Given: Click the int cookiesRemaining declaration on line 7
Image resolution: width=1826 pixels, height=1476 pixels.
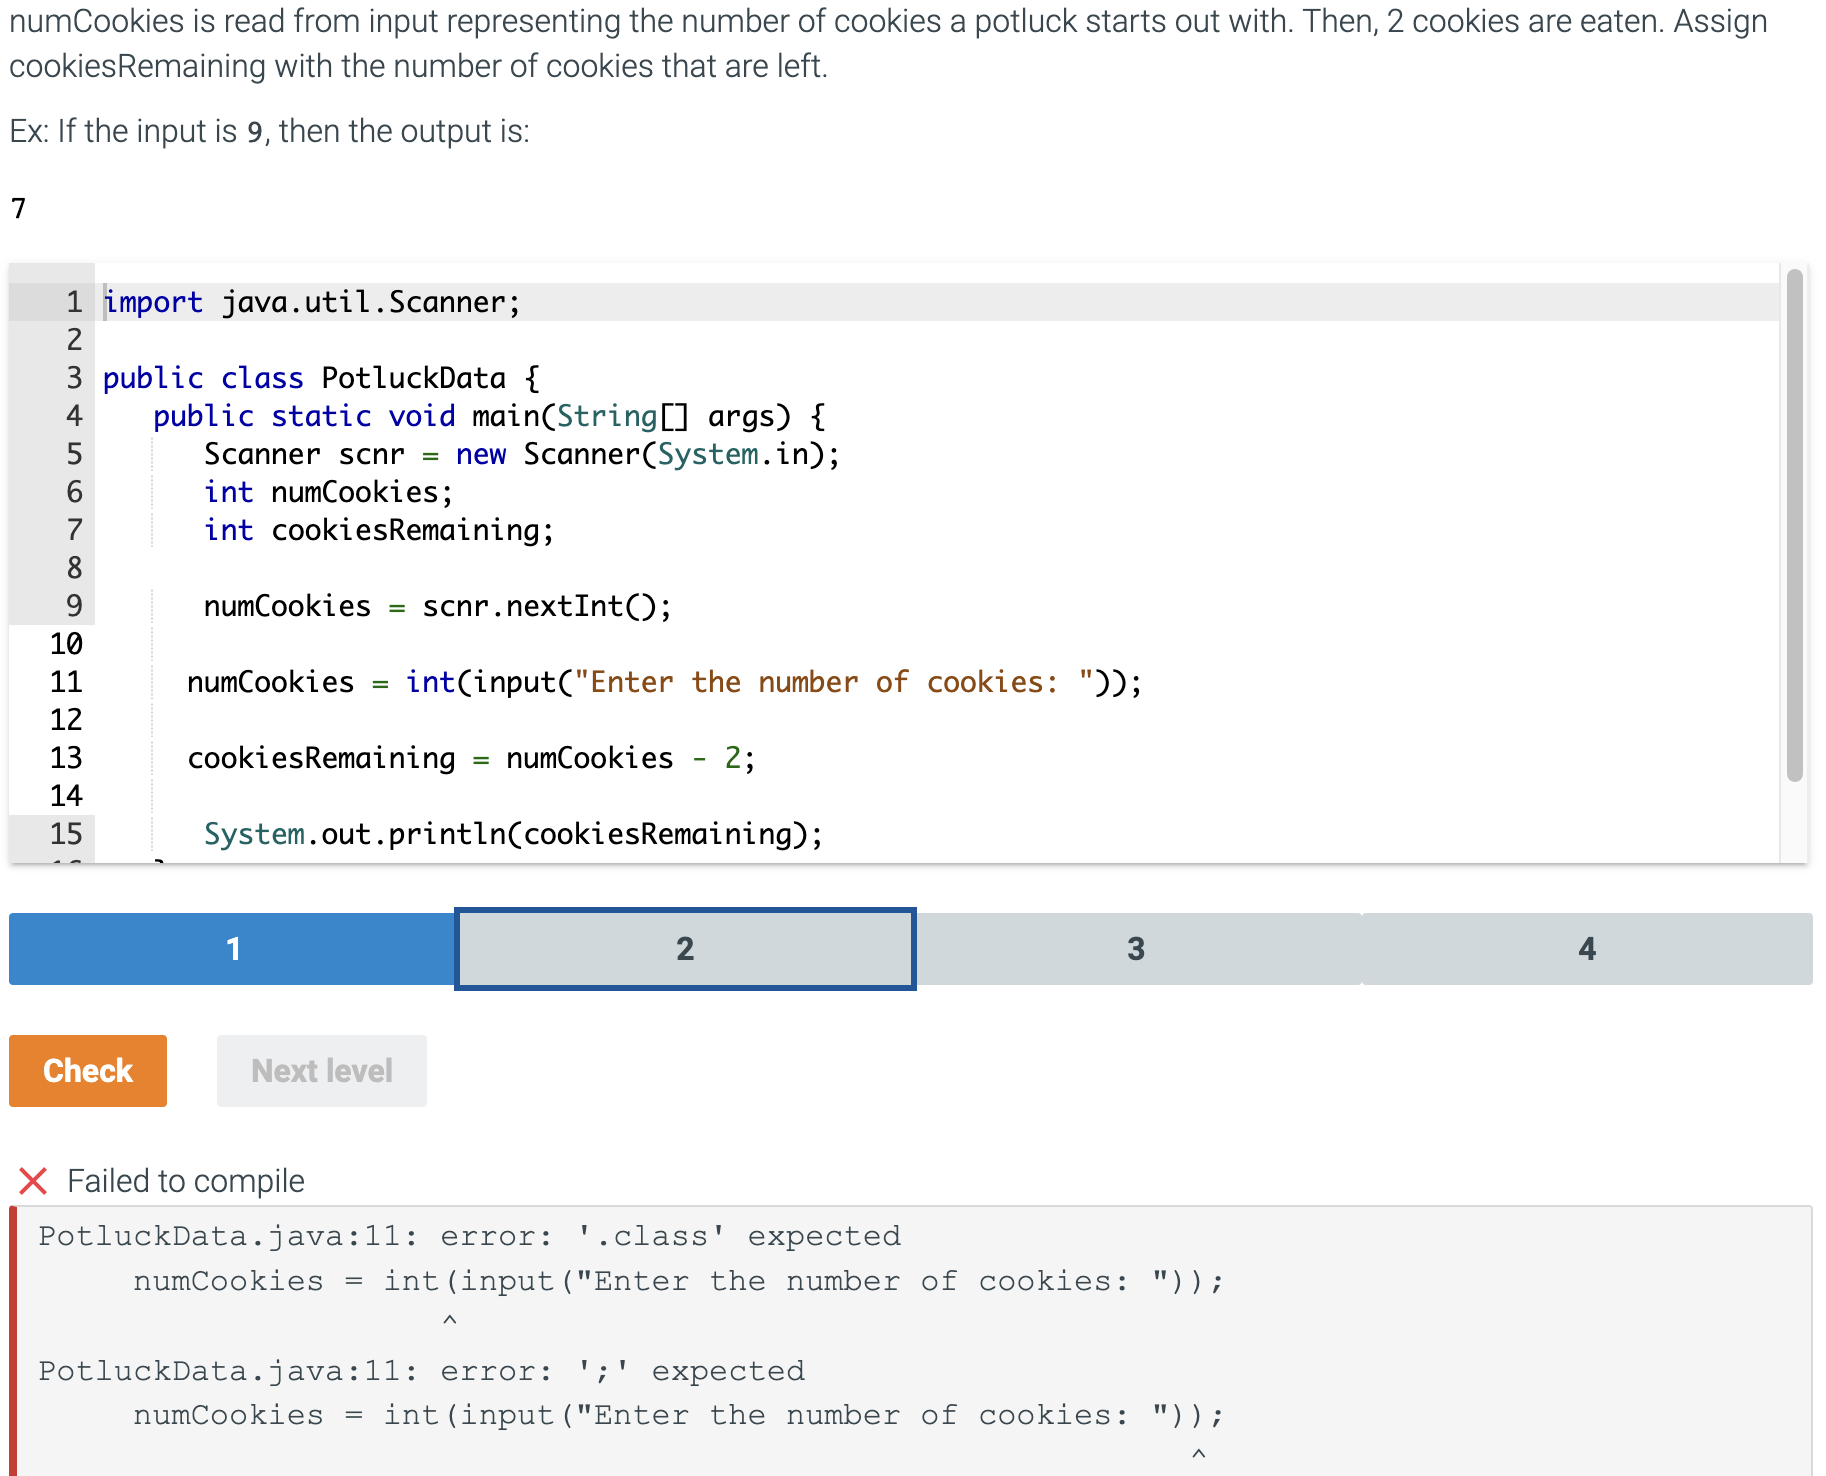Looking at the screenshot, I should [x=378, y=529].
